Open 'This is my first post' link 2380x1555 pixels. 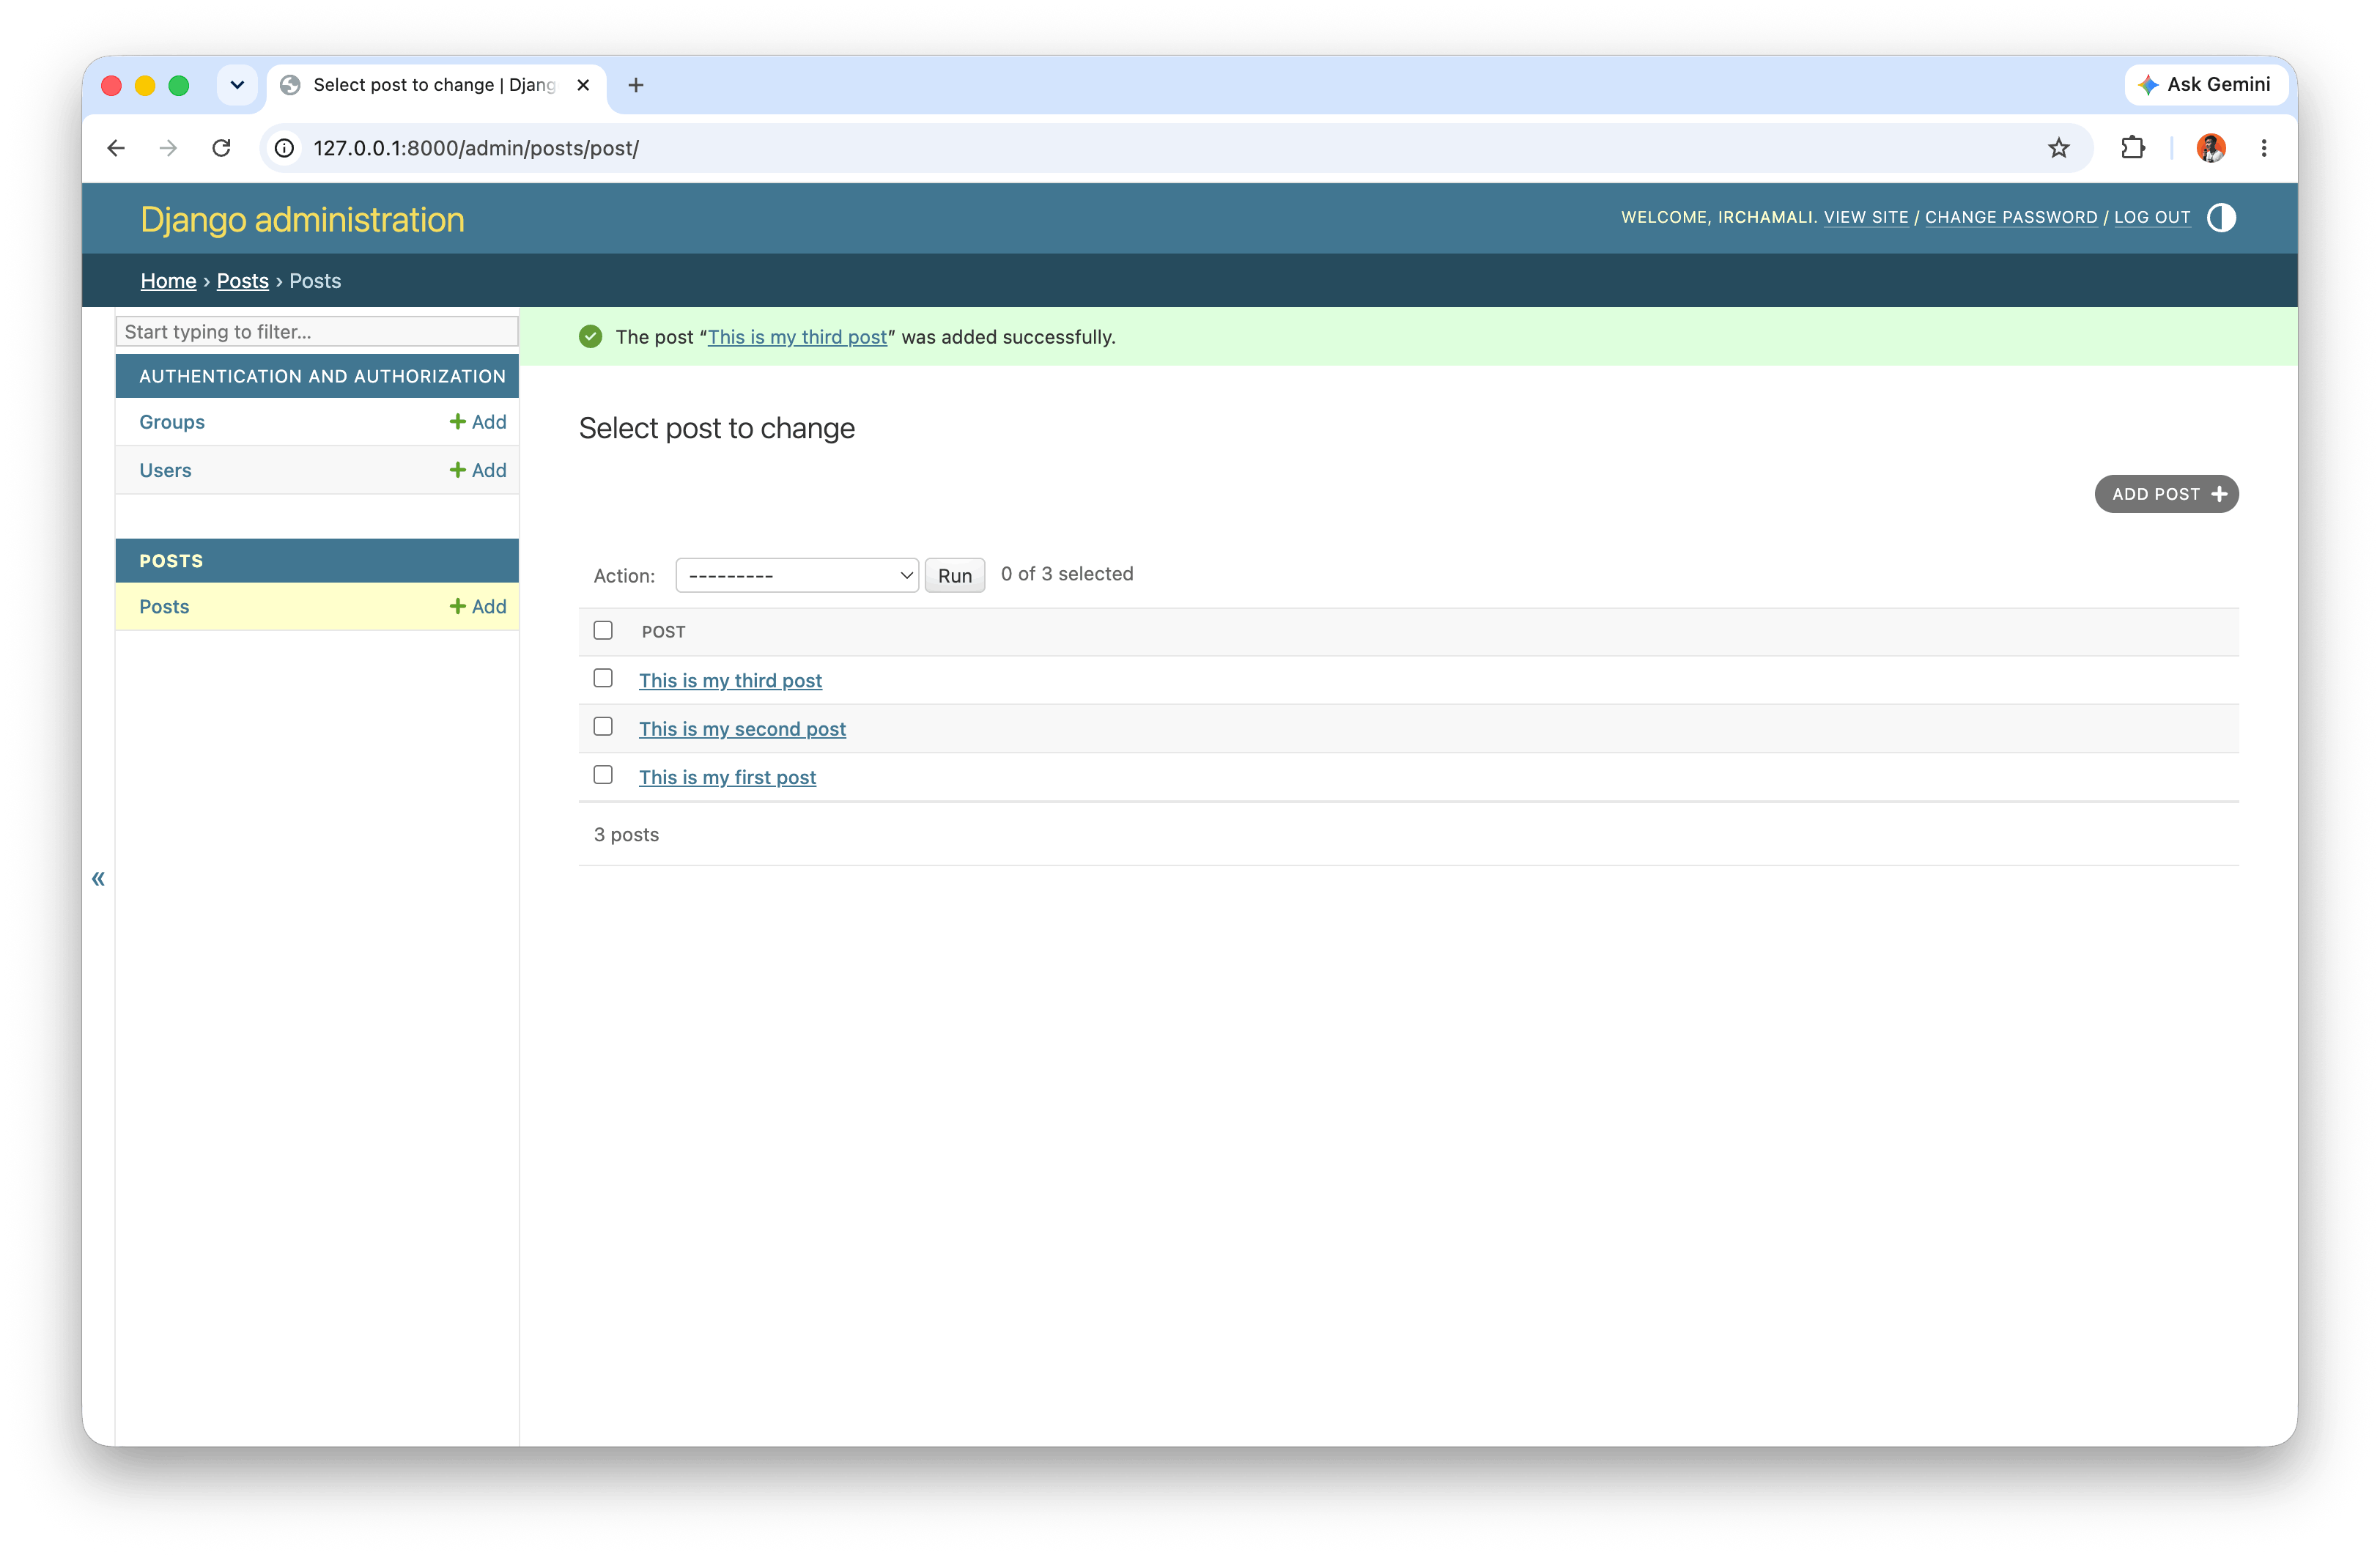click(x=727, y=777)
